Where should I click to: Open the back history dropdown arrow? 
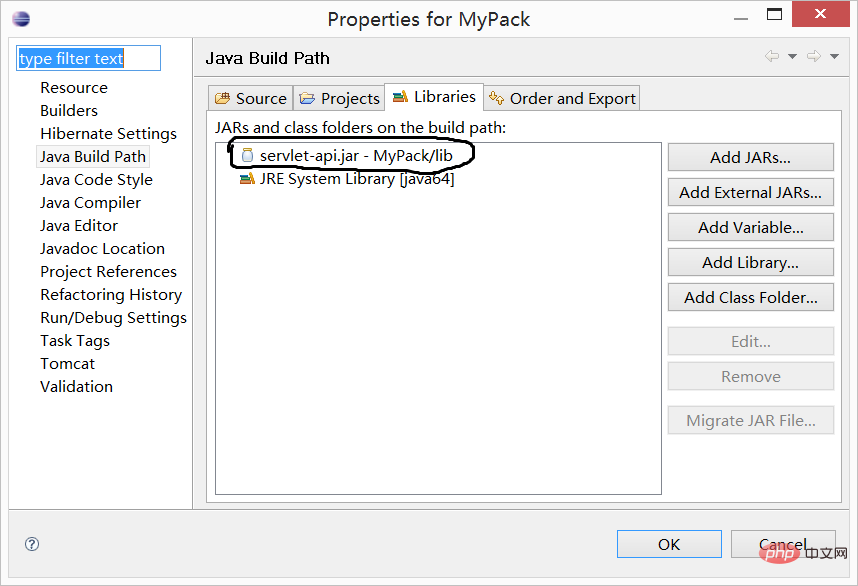click(x=792, y=57)
